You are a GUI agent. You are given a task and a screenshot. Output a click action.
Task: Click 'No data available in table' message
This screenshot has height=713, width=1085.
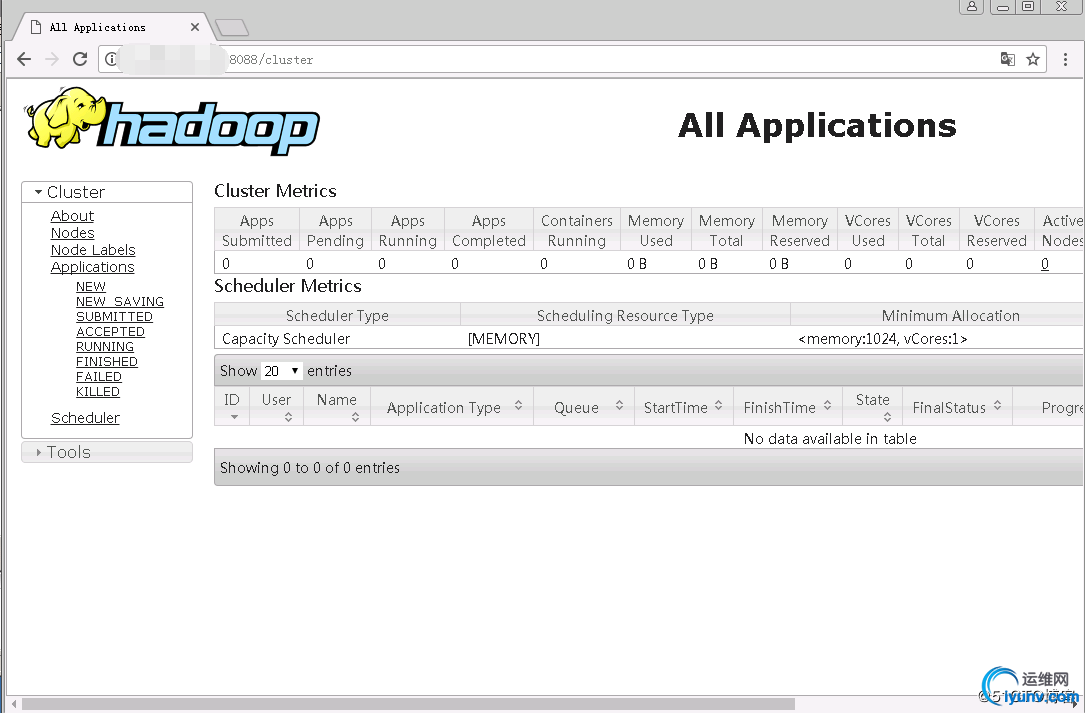click(830, 439)
